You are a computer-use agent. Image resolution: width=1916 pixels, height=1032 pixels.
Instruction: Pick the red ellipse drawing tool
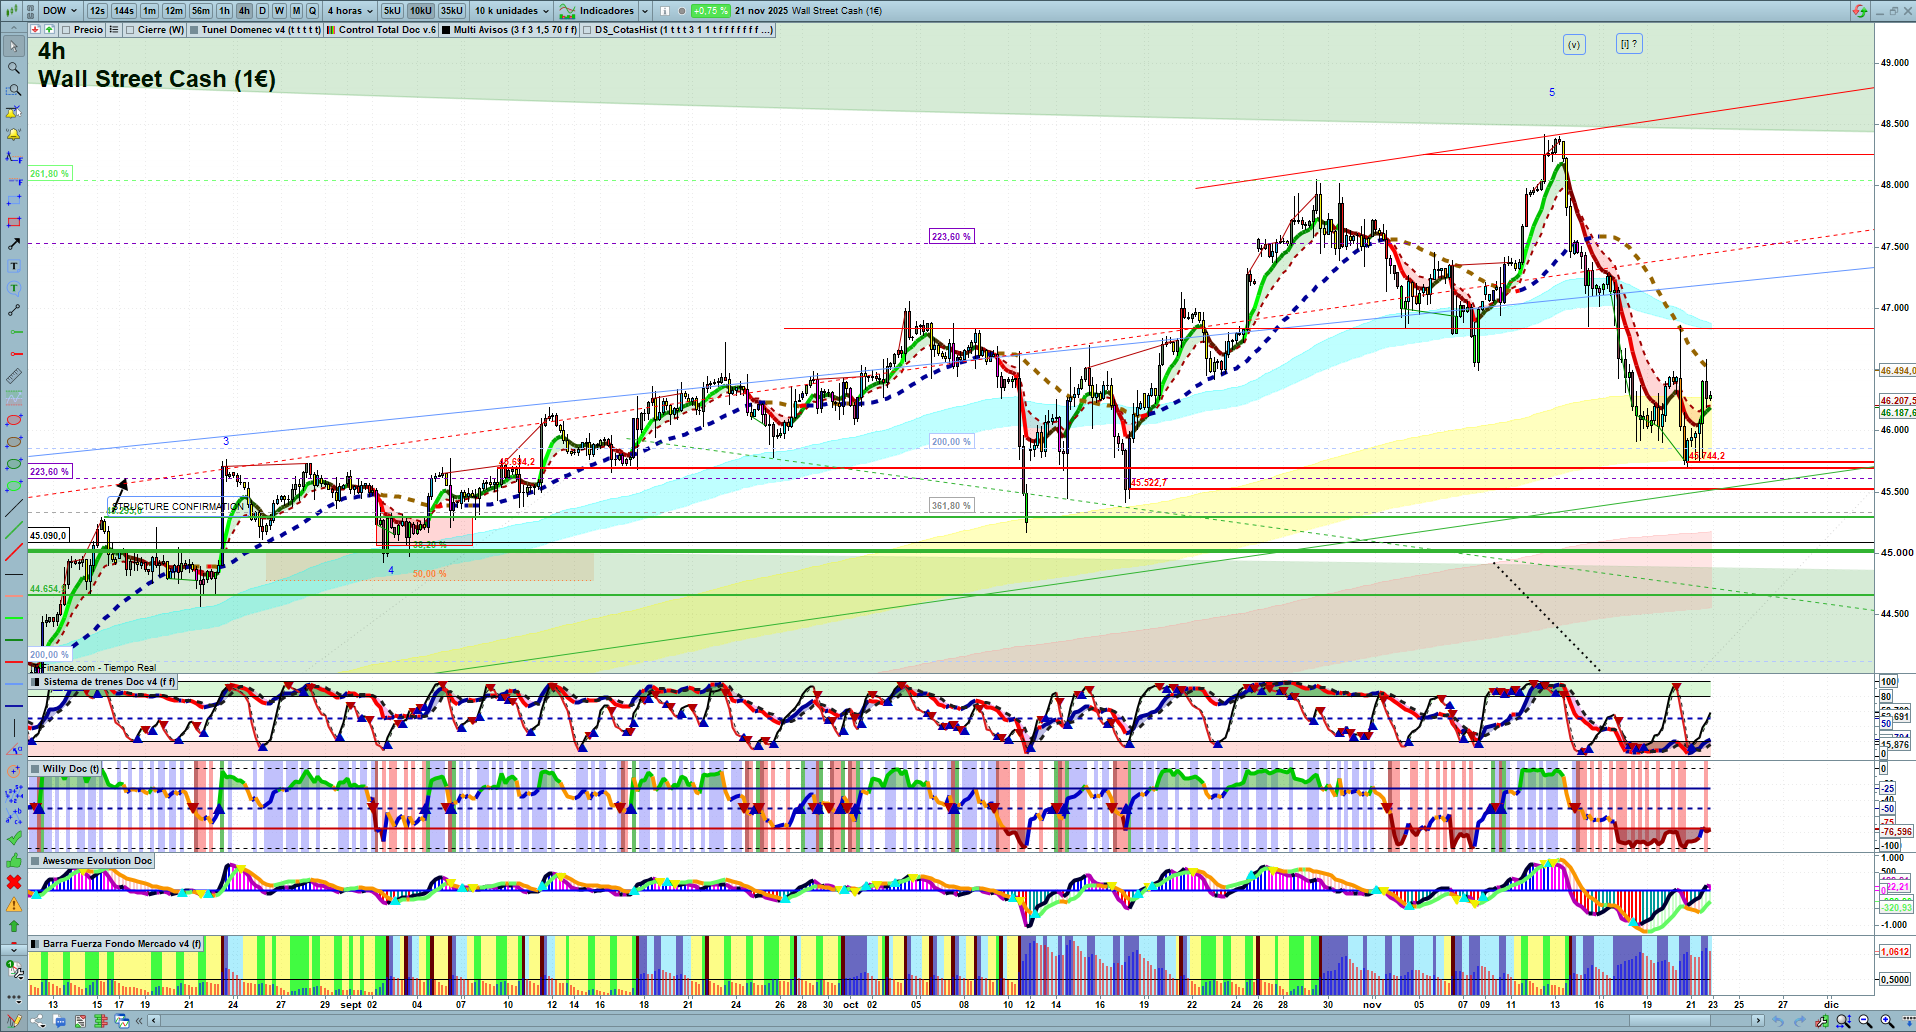coord(14,420)
